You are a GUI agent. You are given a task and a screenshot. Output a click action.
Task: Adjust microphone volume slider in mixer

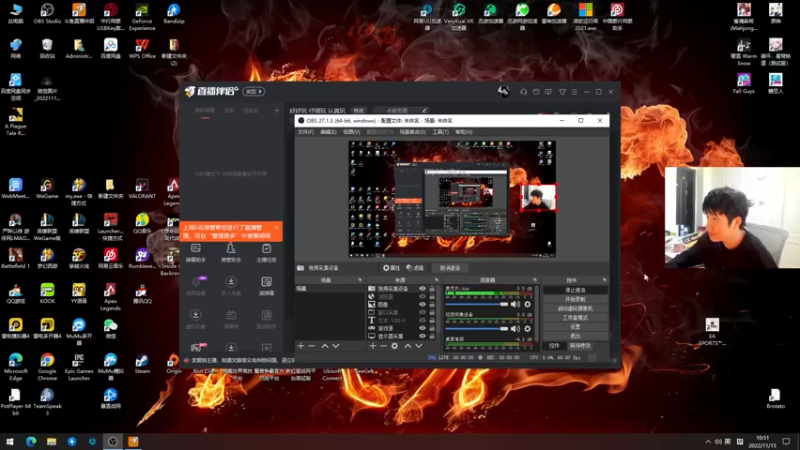(x=477, y=305)
